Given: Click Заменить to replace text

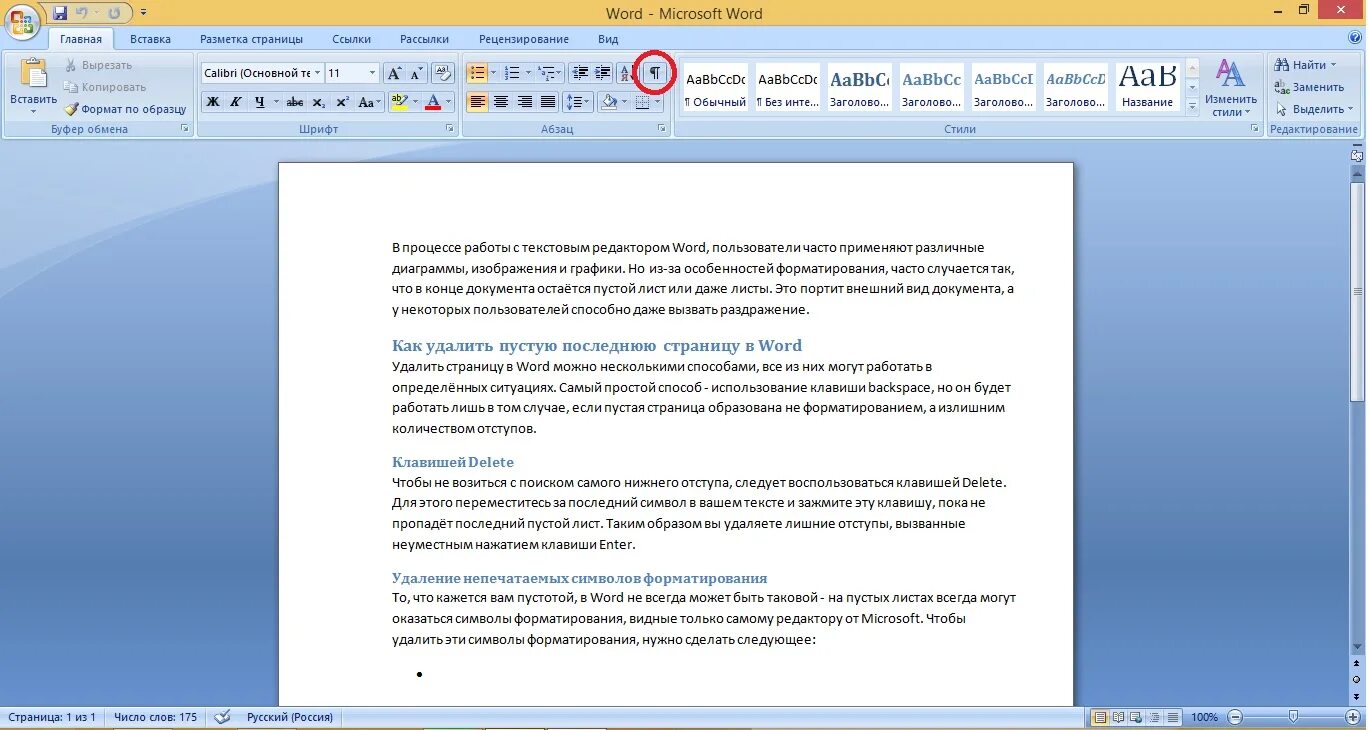Looking at the screenshot, I should coord(1309,87).
